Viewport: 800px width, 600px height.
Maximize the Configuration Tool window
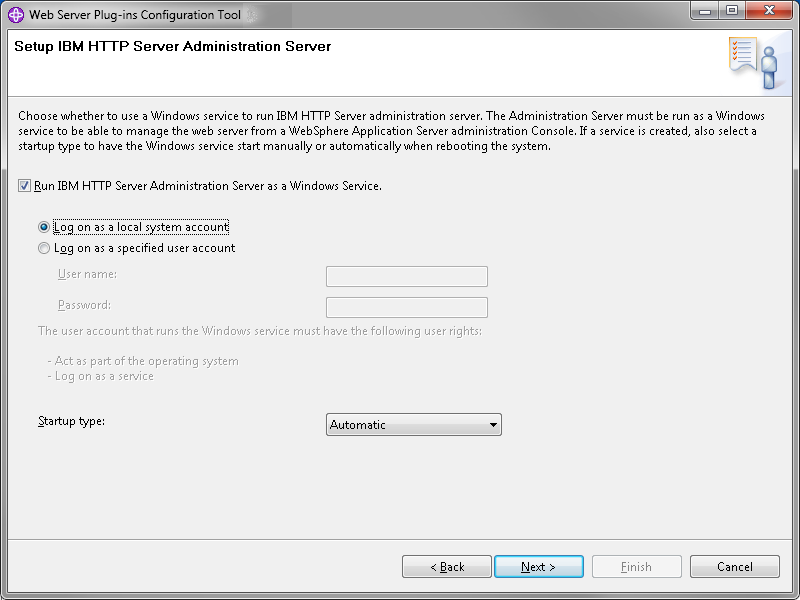(732, 11)
